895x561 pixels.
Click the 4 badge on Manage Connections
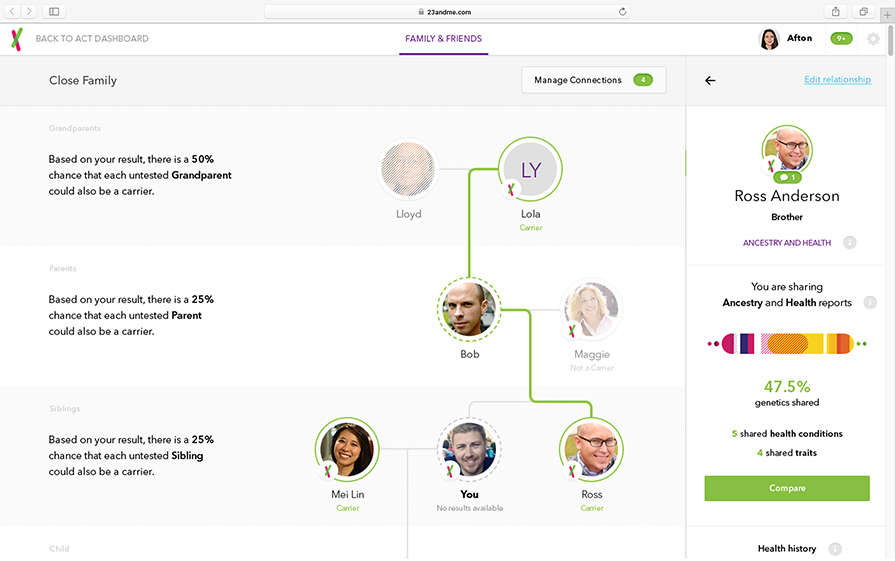coord(643,80)
